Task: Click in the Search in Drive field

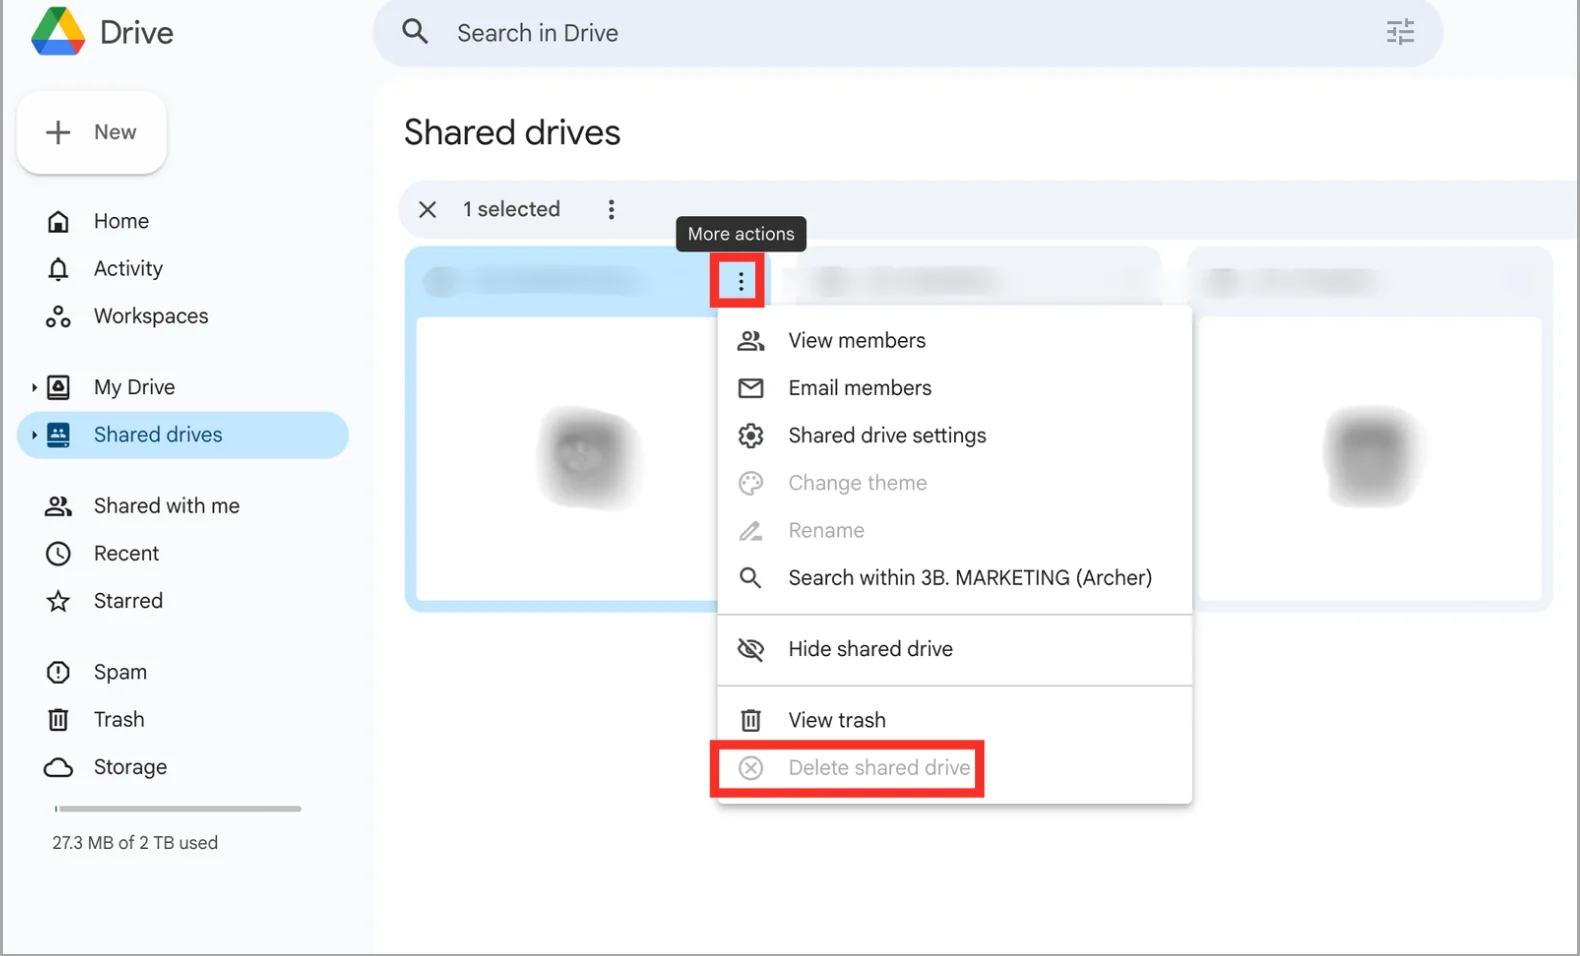Action: (x=907, y=33)
